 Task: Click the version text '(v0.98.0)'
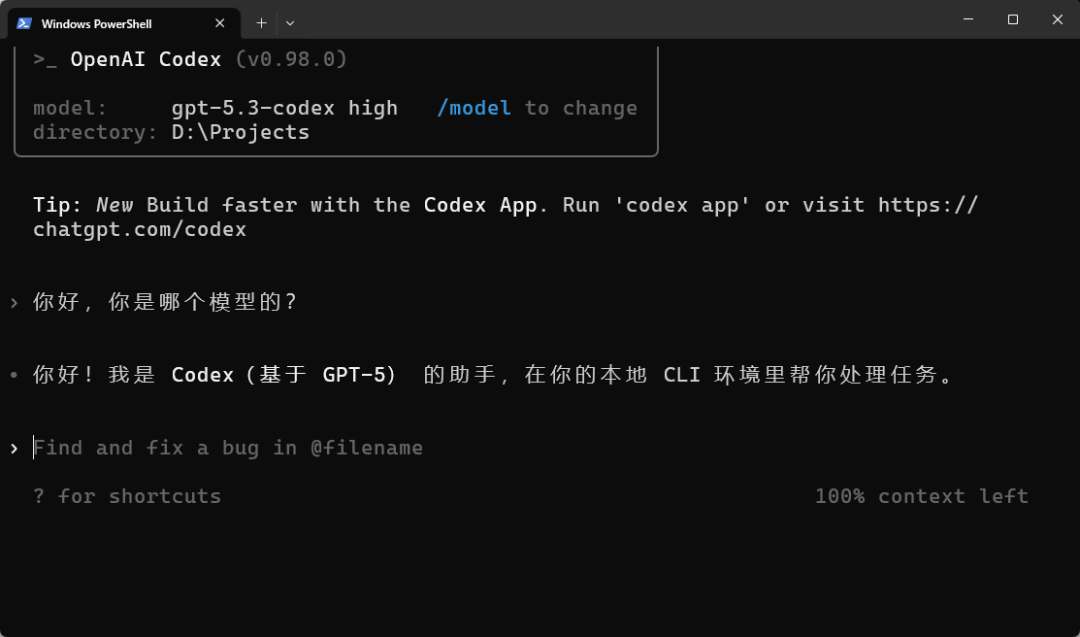click(x=291, y=59)
